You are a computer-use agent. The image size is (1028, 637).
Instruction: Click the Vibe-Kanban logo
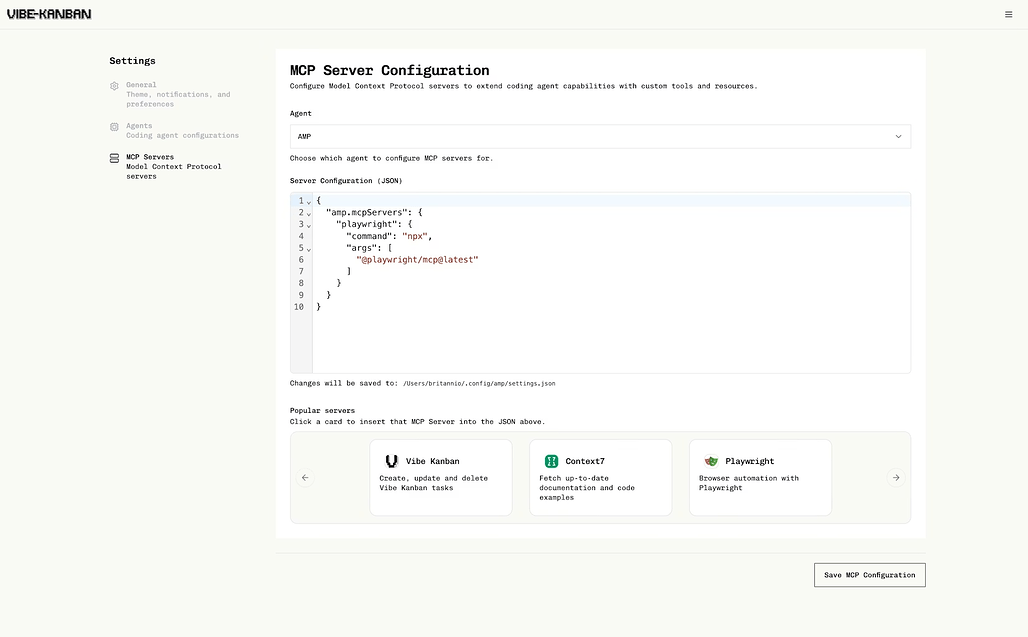click(x=49, y=14)
